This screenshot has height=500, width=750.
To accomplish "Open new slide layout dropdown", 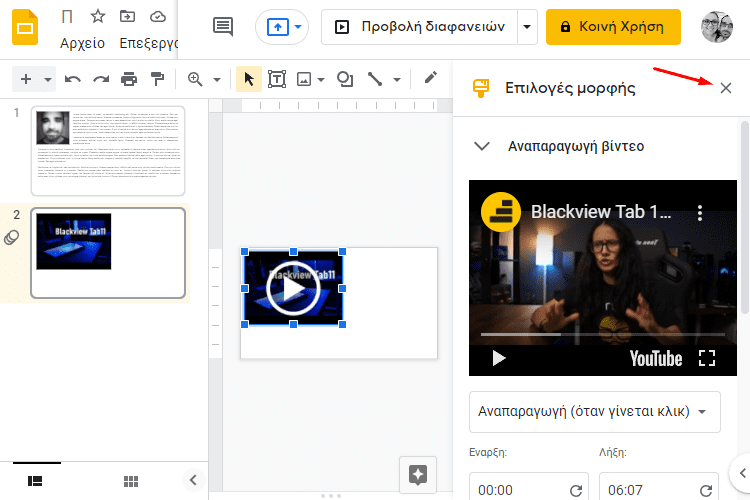I will [48, 79].
